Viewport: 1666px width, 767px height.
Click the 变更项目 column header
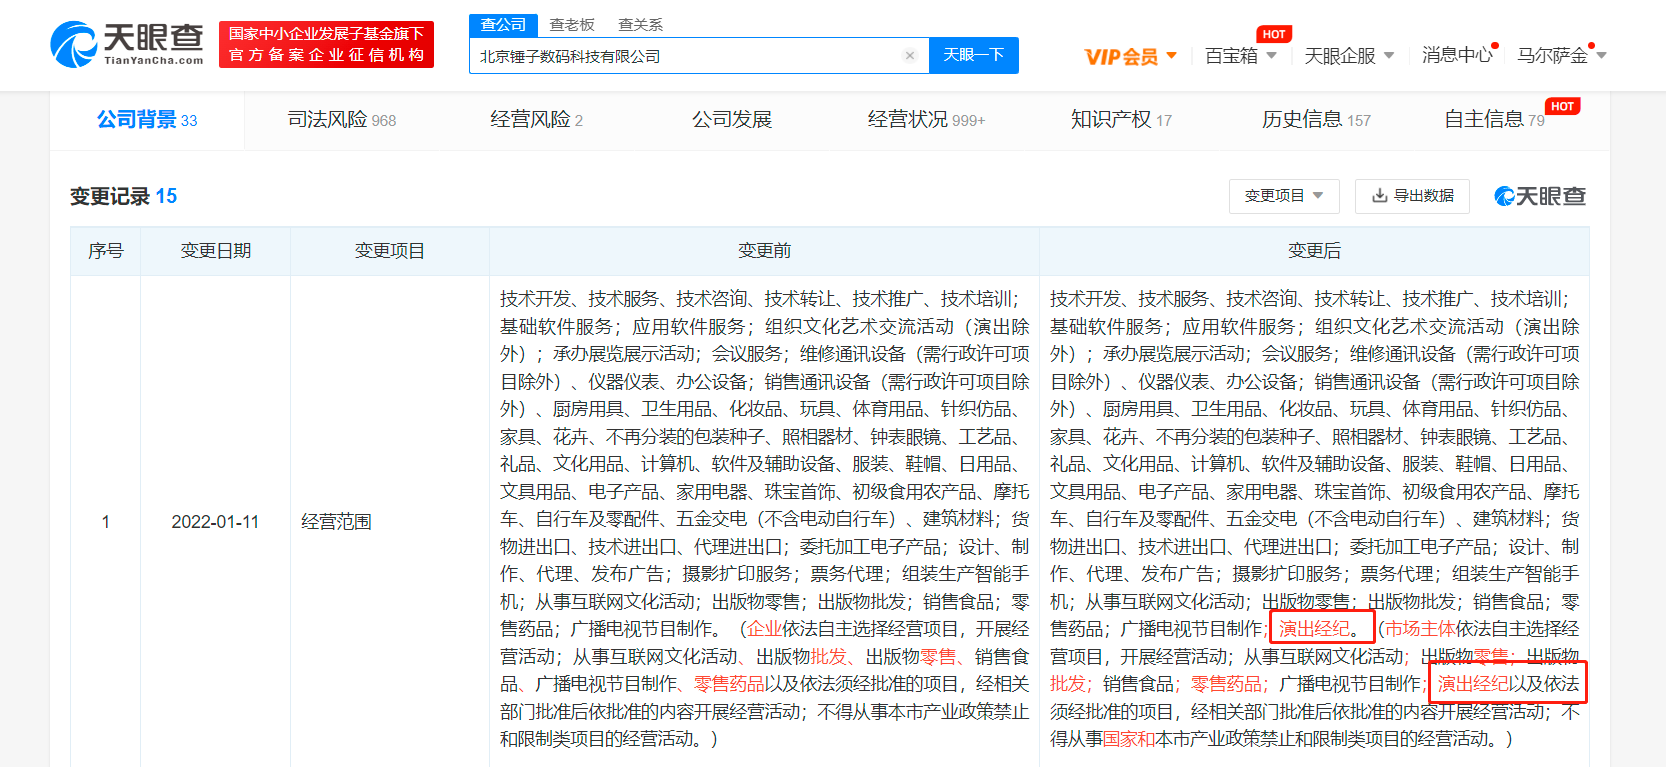pyautogui.click(x=390, y=251)
